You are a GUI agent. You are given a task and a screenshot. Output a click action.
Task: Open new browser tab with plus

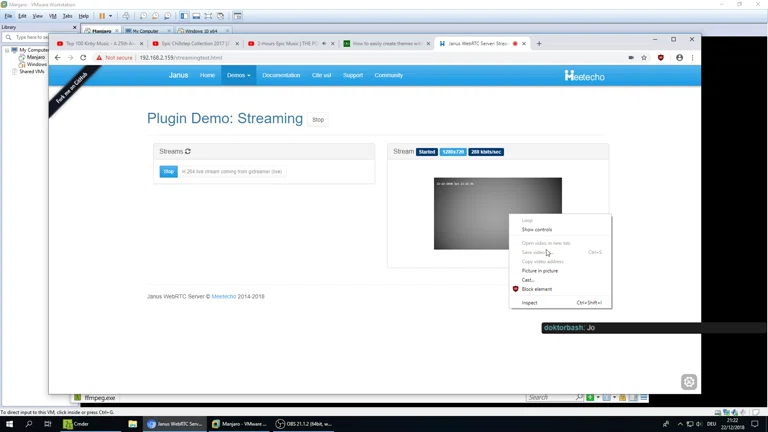coord(539,43)
